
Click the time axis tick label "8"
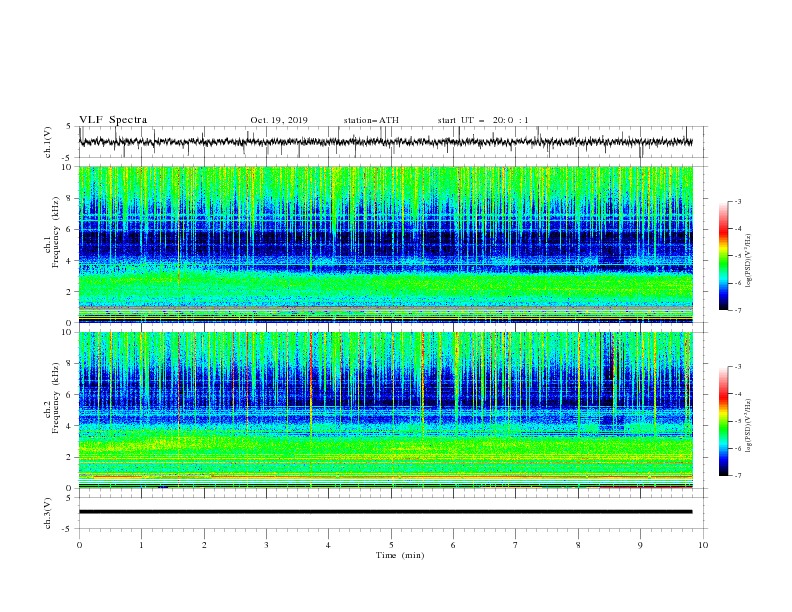pyautogui.click(x=578, y=545)
